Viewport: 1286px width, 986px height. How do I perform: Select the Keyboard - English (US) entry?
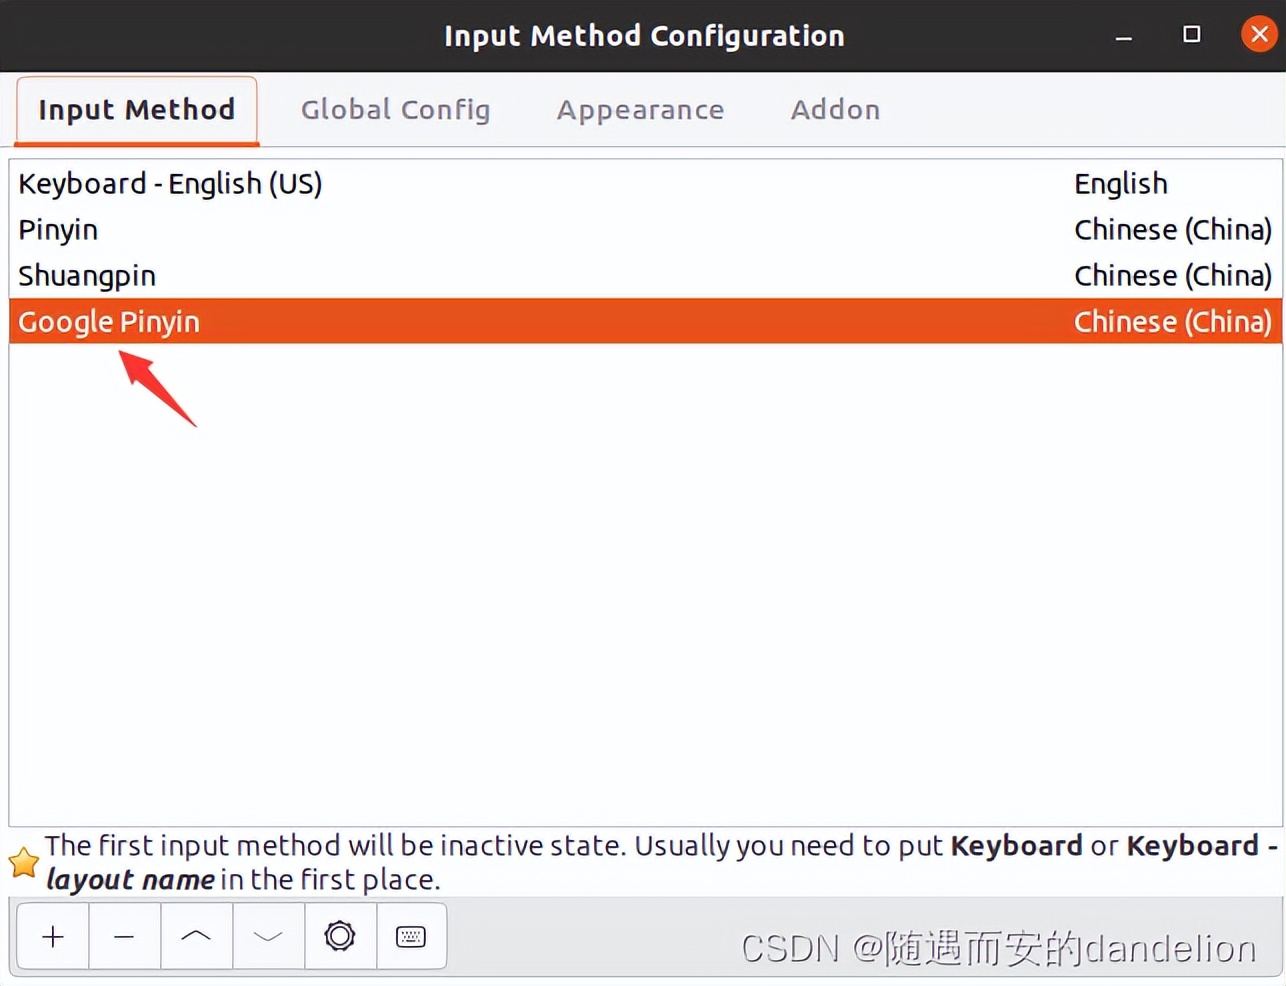pos(170,183)
